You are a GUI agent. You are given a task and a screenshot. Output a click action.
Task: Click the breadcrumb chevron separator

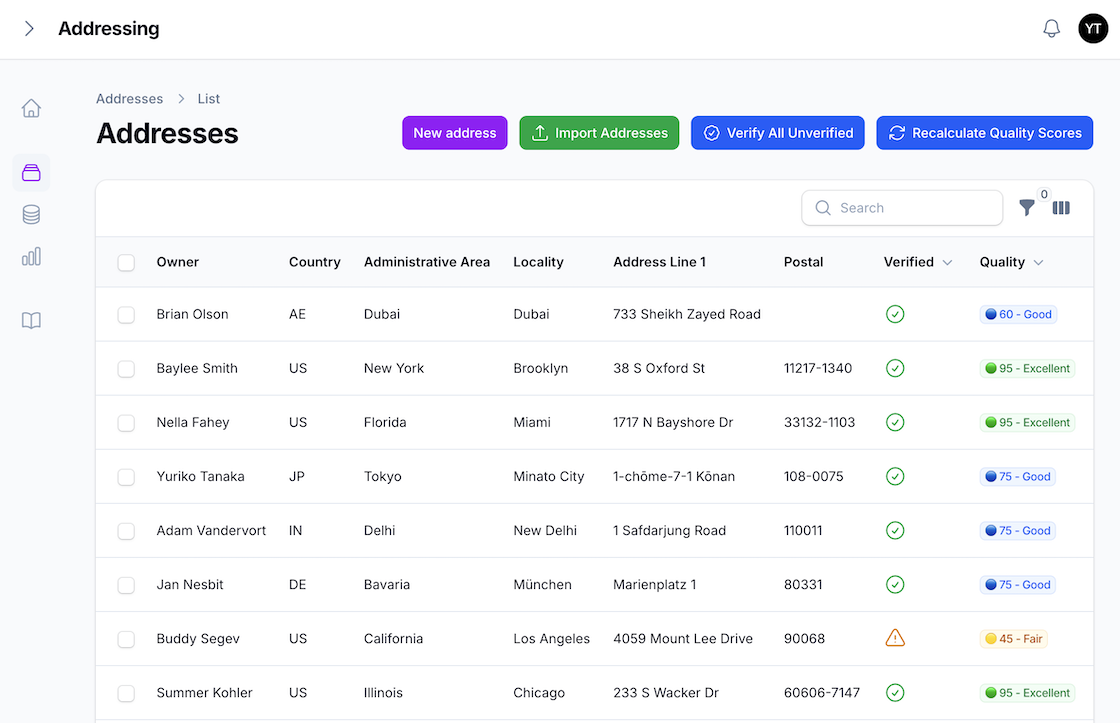[x=181, y=99]
